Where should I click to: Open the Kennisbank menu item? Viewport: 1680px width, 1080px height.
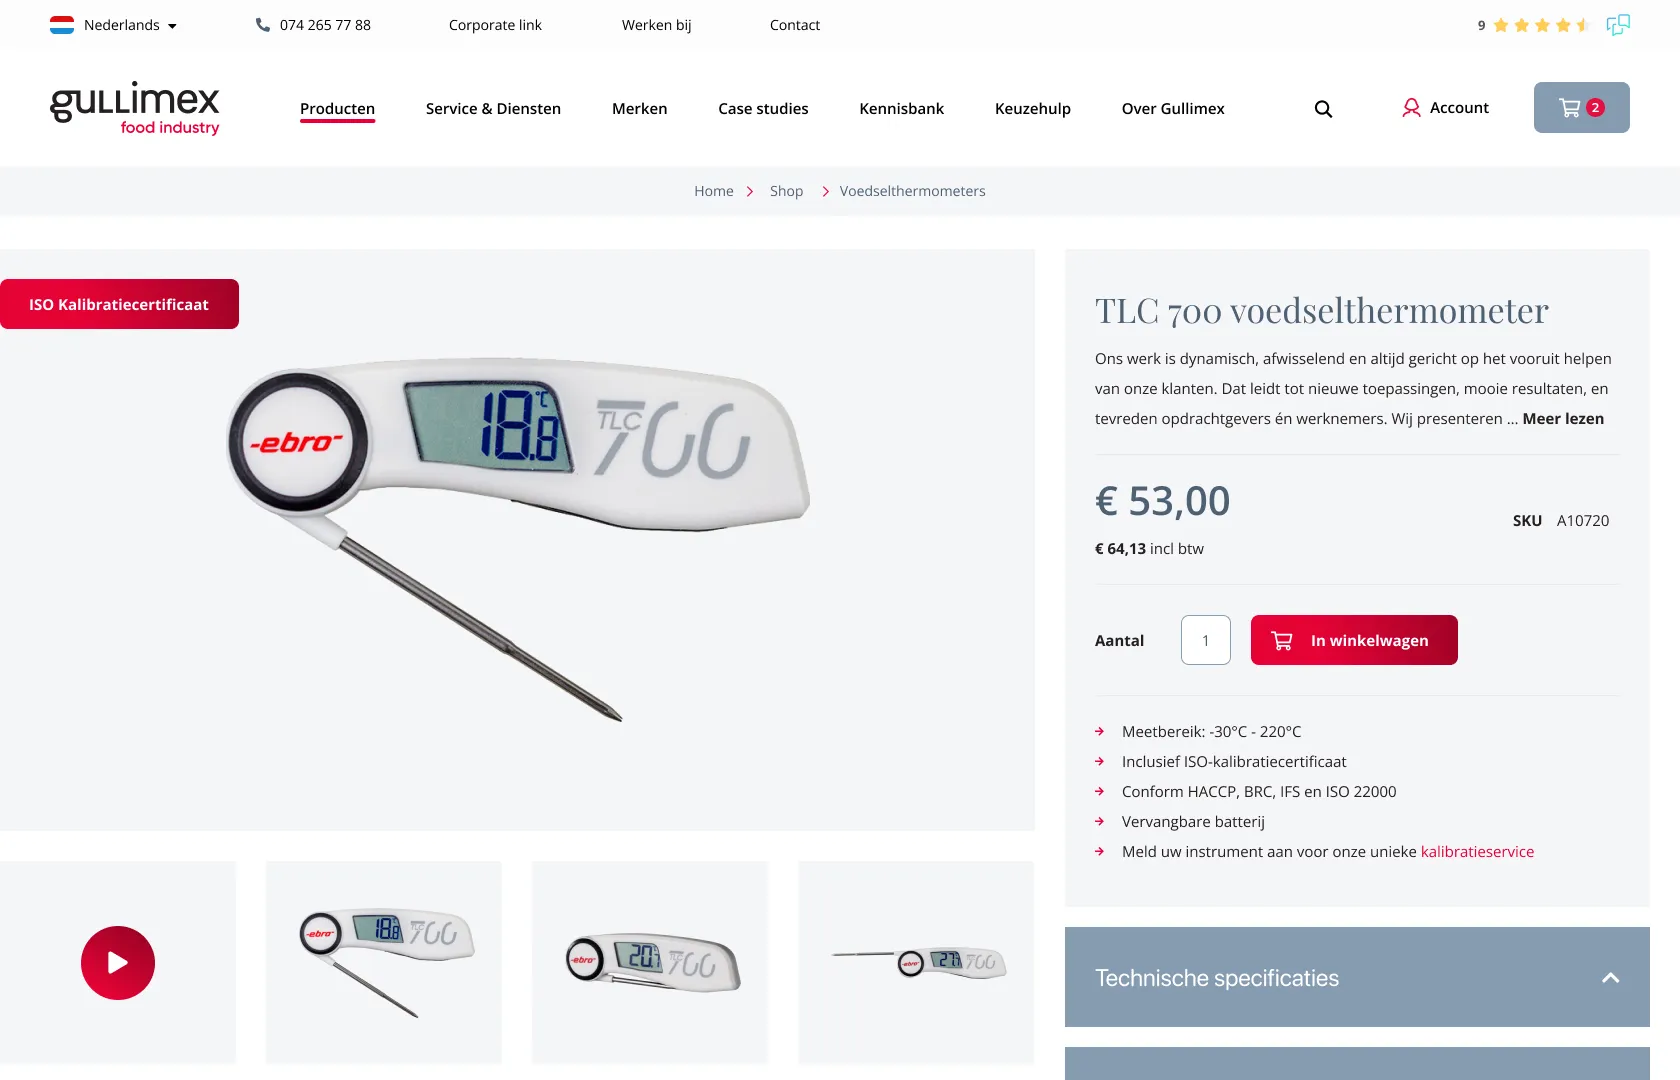click(901, 109)
